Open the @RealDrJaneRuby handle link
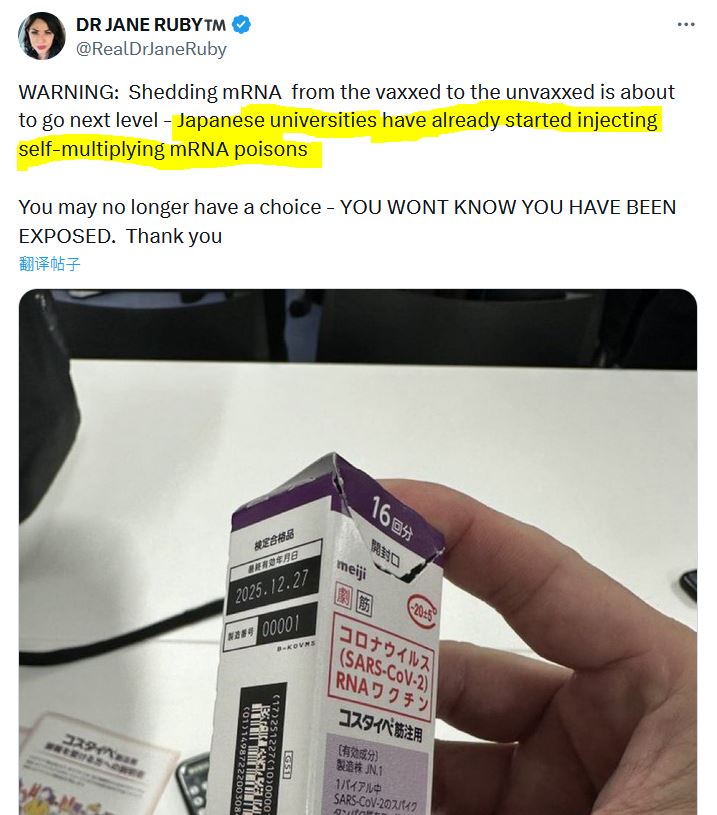 (151, 49)
